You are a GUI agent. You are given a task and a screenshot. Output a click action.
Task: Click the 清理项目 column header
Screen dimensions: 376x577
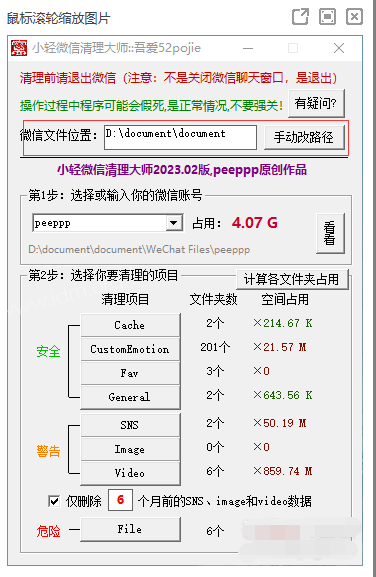pos(125,299)
